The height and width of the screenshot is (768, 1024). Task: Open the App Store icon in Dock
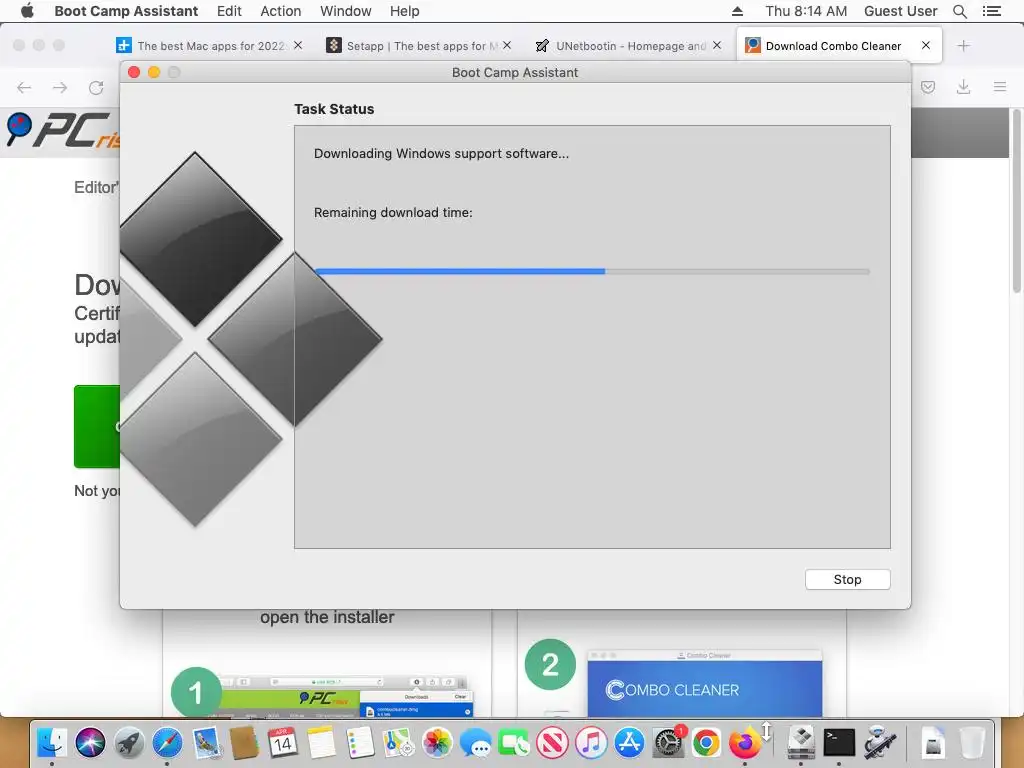(630, 743)
